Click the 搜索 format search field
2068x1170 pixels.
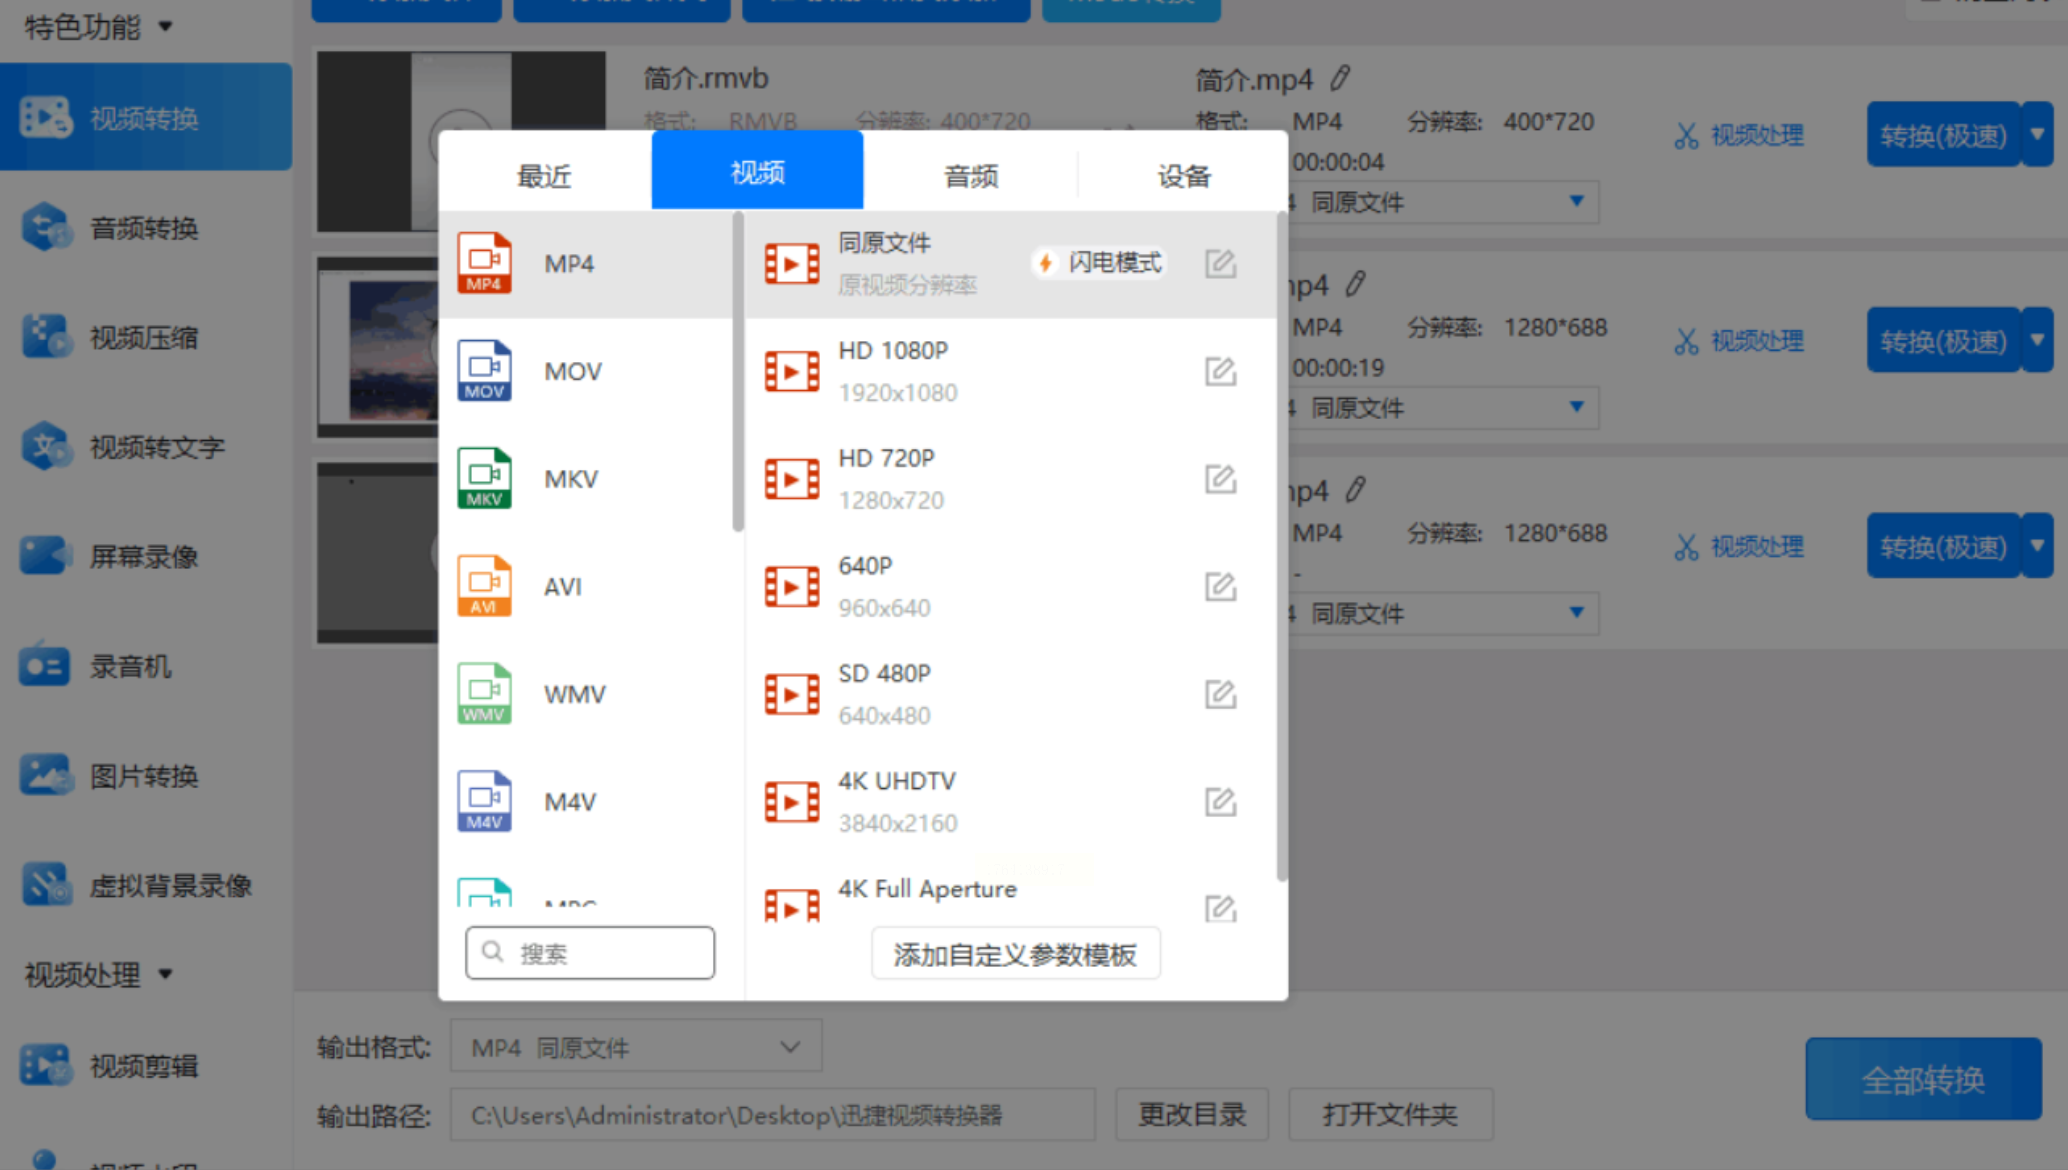point(590,953)
